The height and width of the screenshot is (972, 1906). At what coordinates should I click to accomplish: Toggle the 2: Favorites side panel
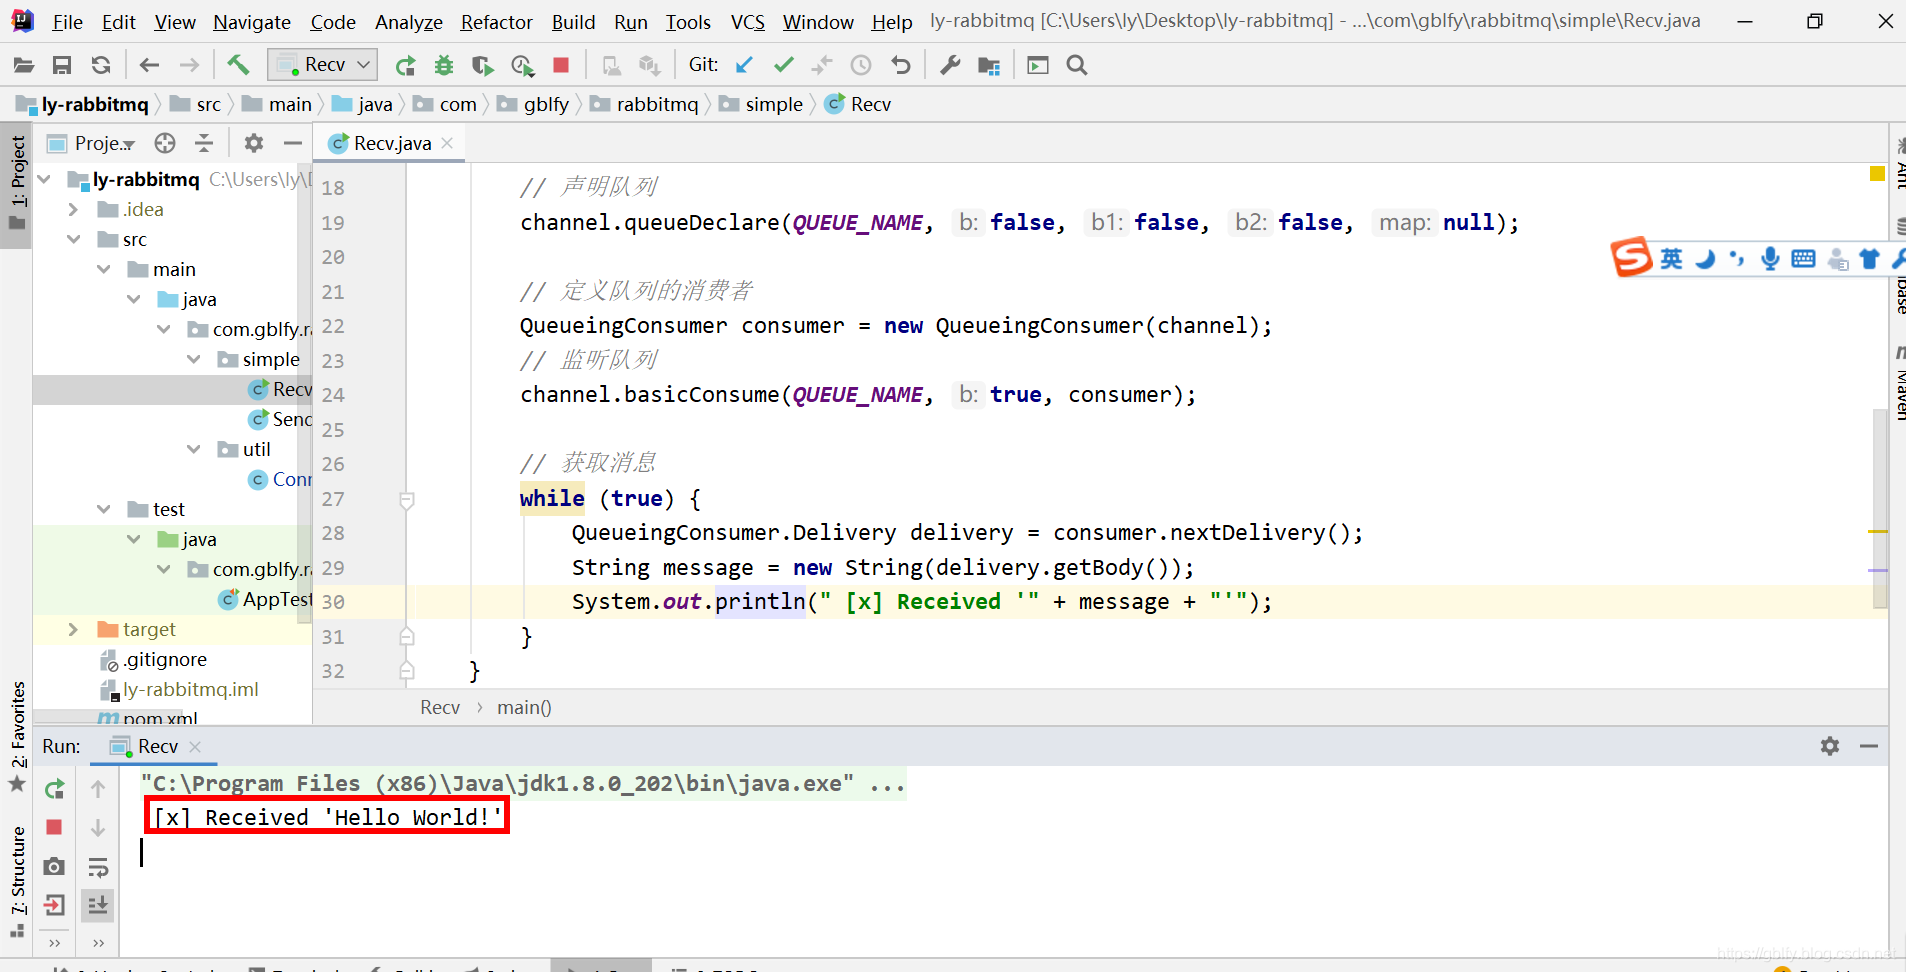(x=17, y=736)
